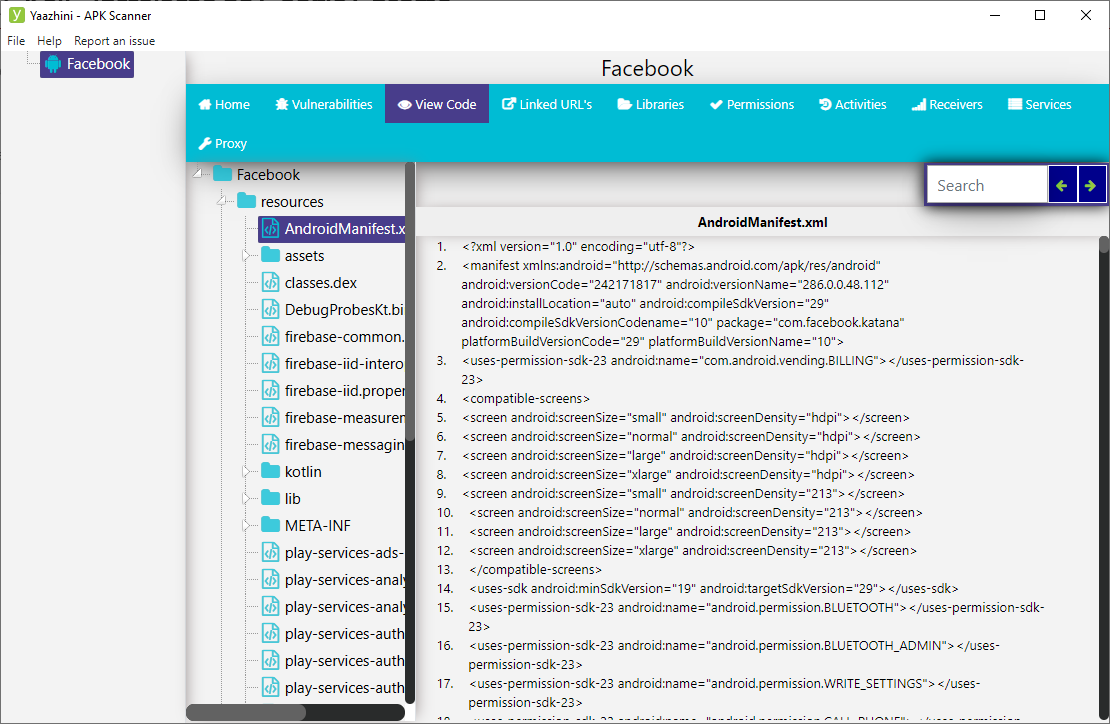Jump to next search match arrow

click(1091, 185)
